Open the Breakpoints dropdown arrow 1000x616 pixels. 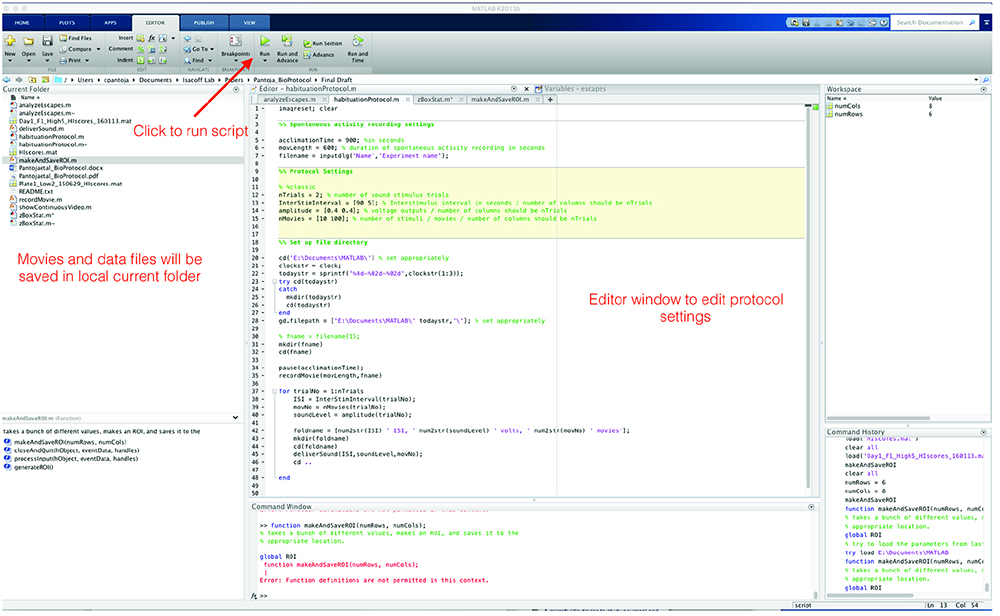tap(235, 61)
